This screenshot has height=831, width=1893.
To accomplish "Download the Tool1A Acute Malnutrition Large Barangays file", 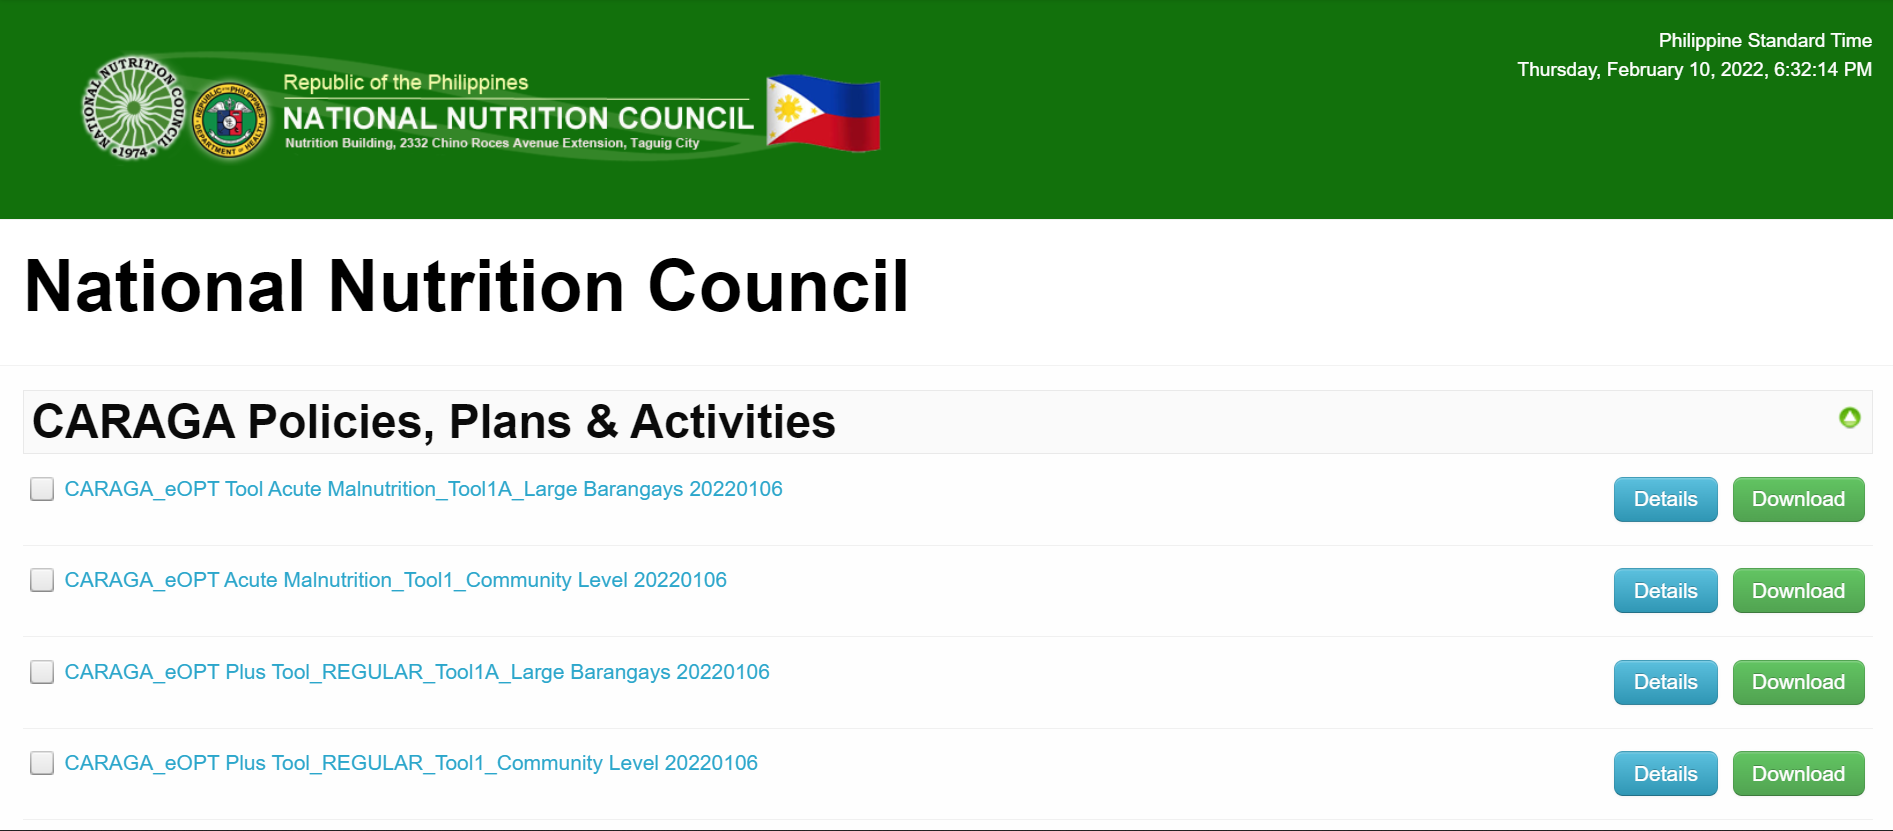I will point(1798,499).
